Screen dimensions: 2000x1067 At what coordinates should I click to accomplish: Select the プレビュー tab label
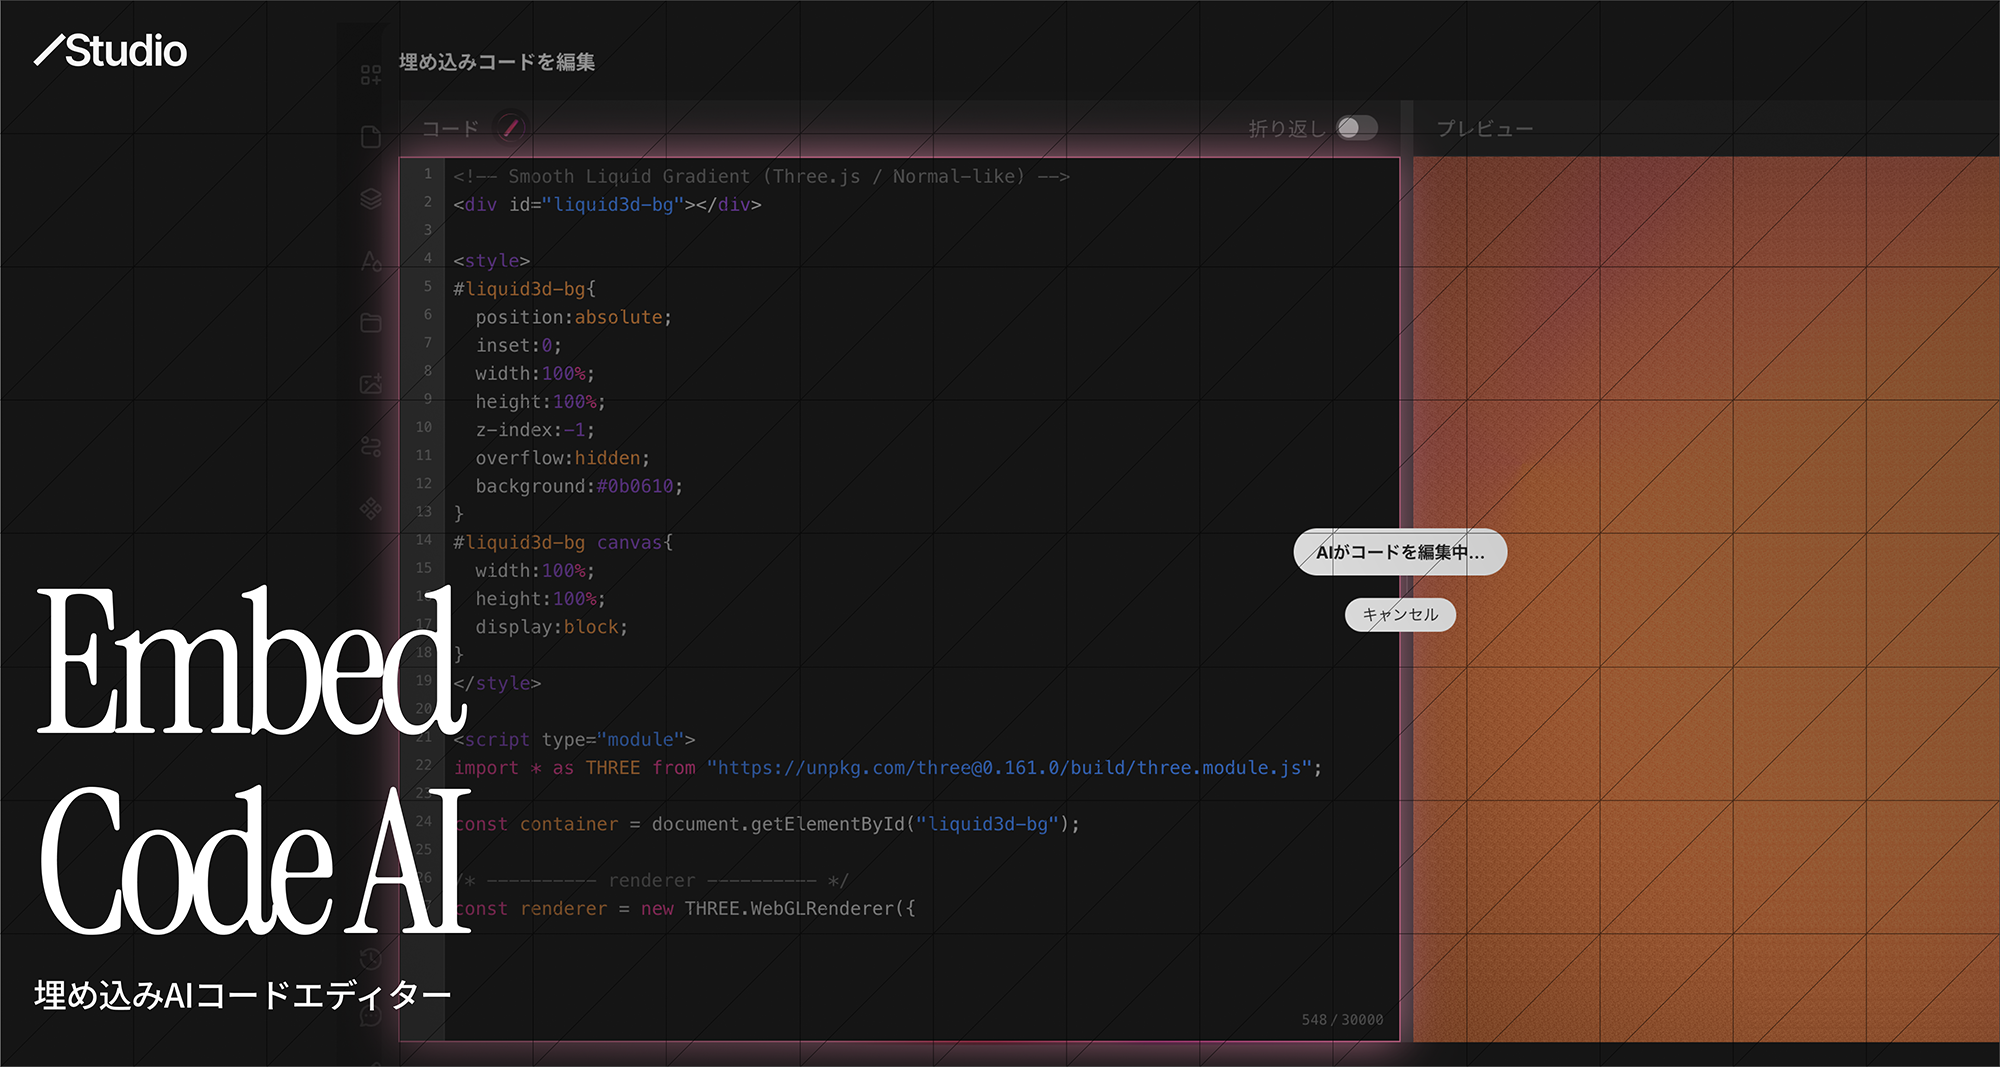point(1485,129)
